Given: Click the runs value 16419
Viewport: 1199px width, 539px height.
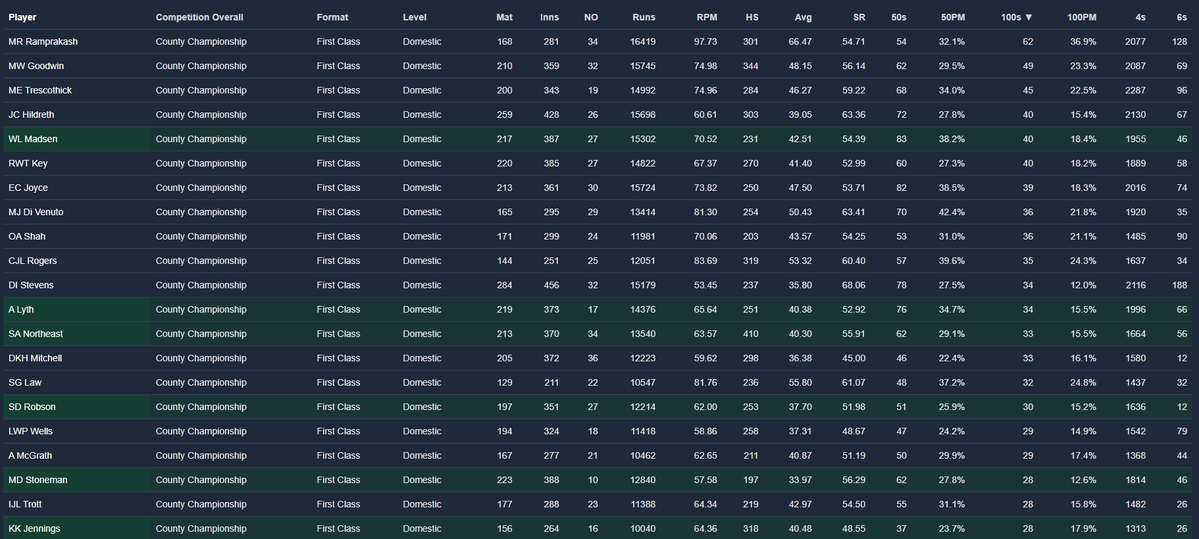Looking at the screenshot, I should [x=643, y=41].
